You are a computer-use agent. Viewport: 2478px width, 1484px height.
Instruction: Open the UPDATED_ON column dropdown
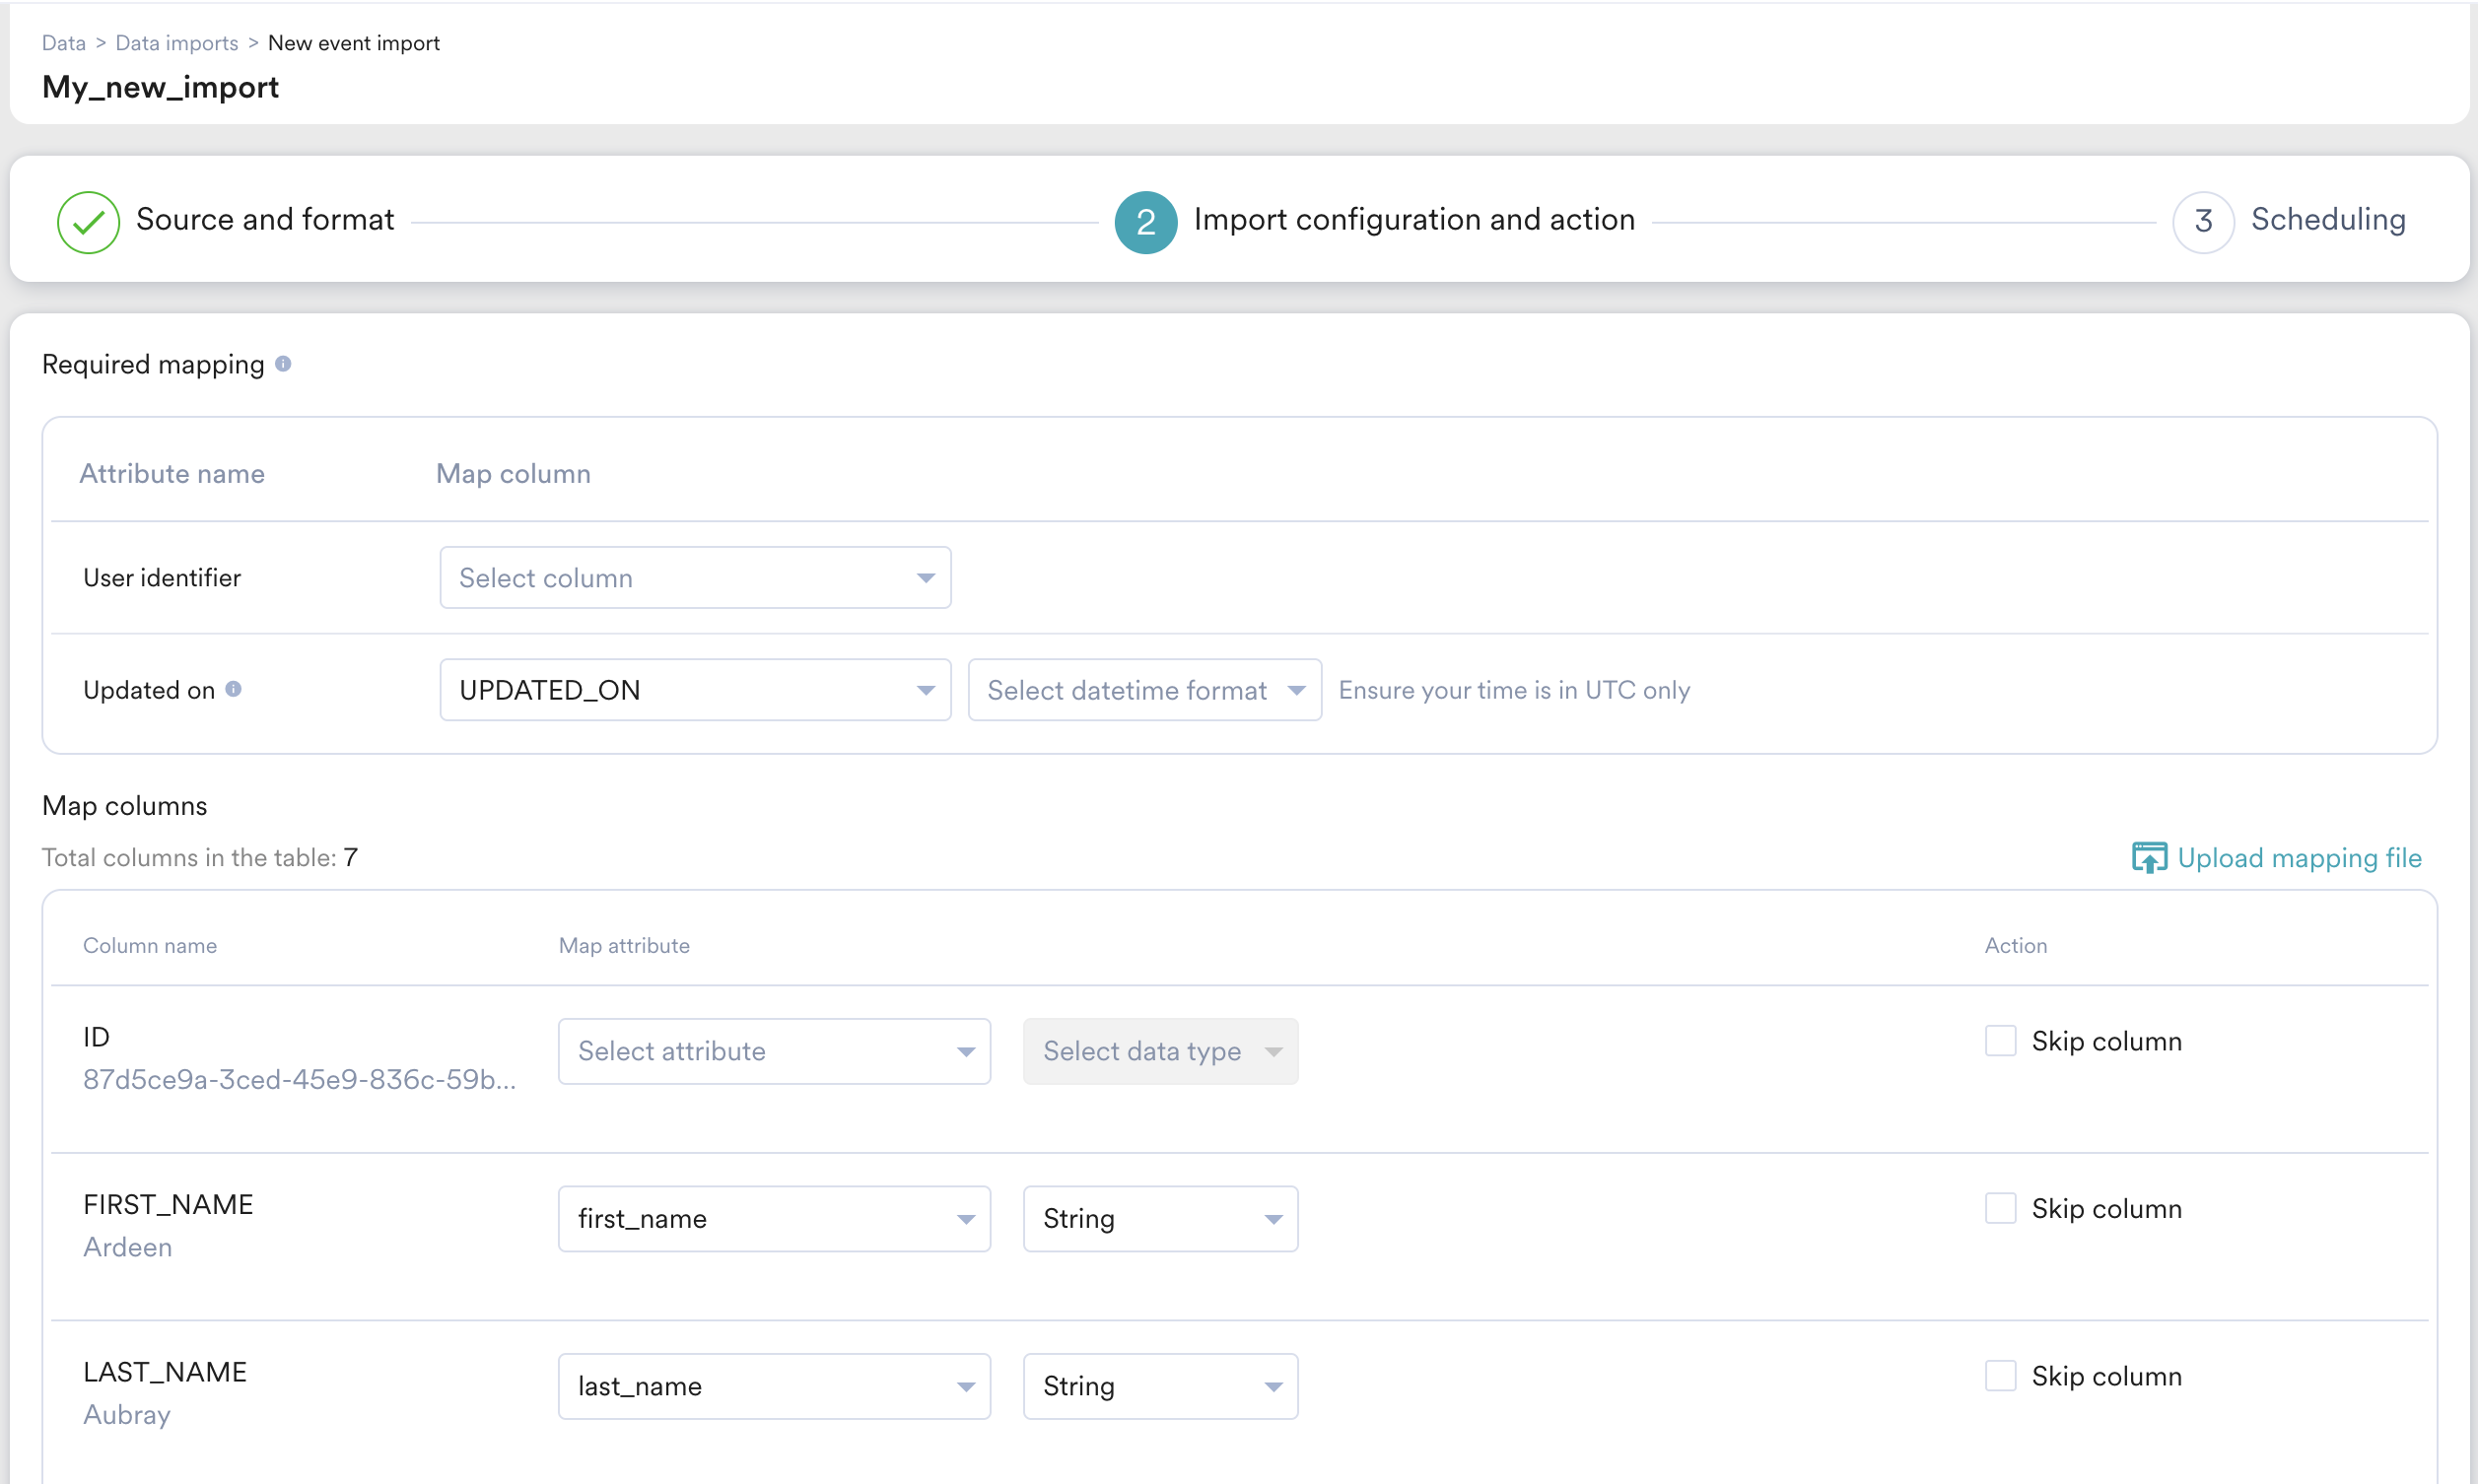(695, 690)
